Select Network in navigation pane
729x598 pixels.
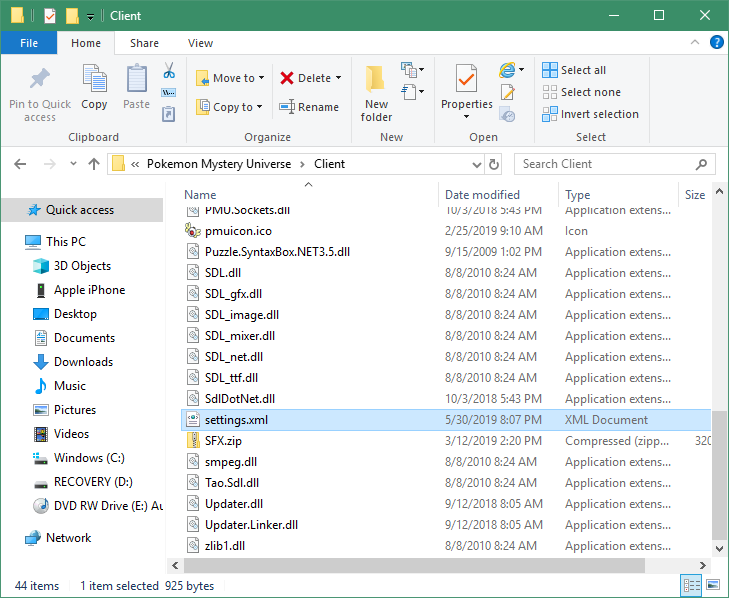tap(68, 538)
